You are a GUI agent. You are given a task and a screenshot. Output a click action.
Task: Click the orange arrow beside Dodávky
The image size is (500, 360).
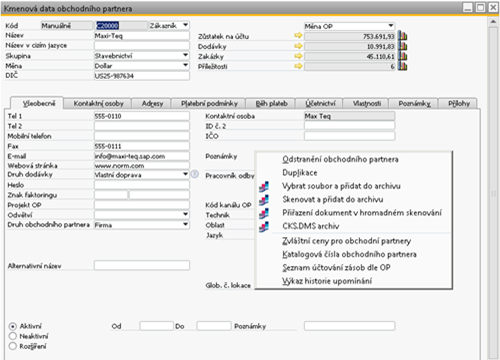[298, 46]
